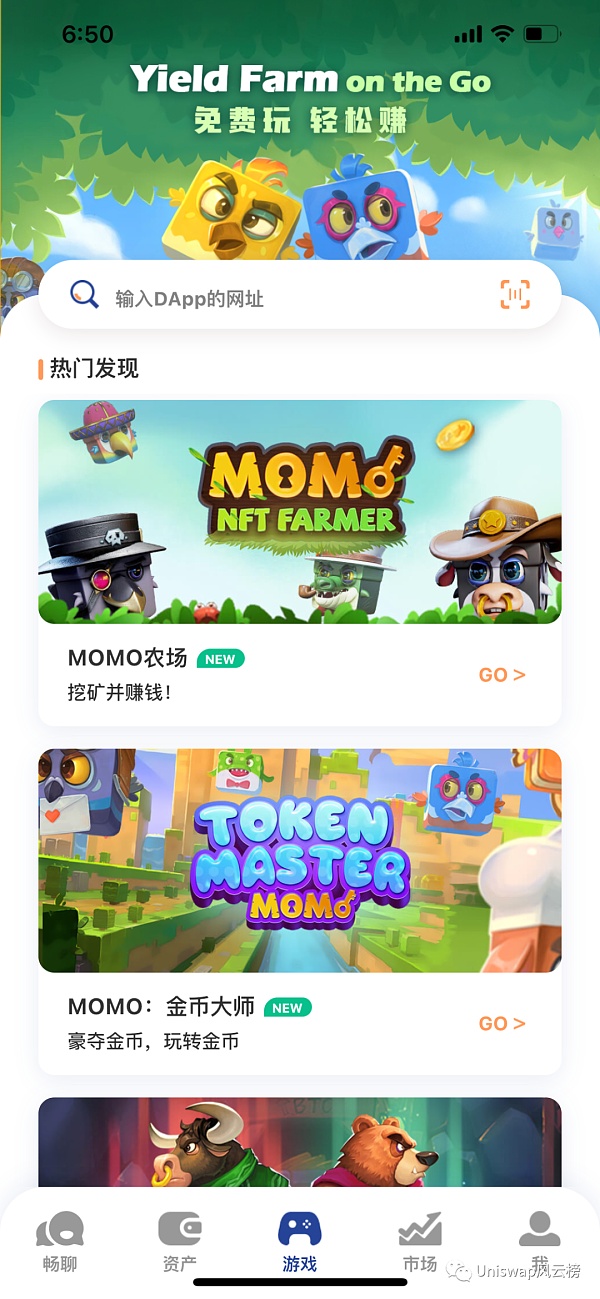This screenshot has width=600, height=1299.
Task: Tap the 挖矿并赚钱! description text
Action: point(119,692)
